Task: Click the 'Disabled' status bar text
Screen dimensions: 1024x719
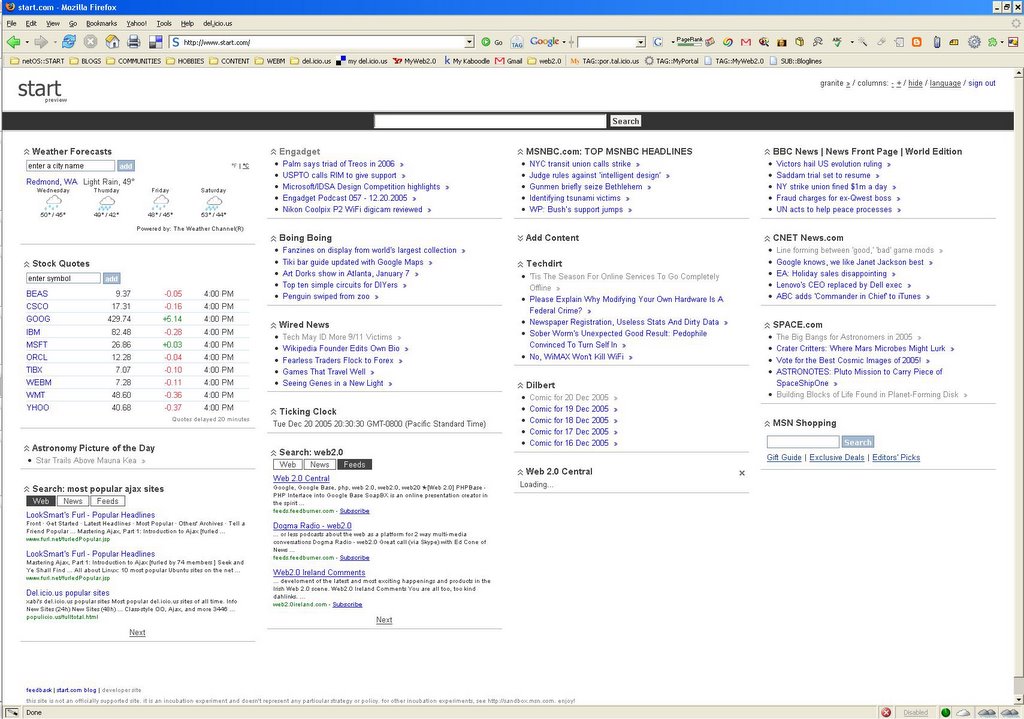Action: [x=915, y=712]
